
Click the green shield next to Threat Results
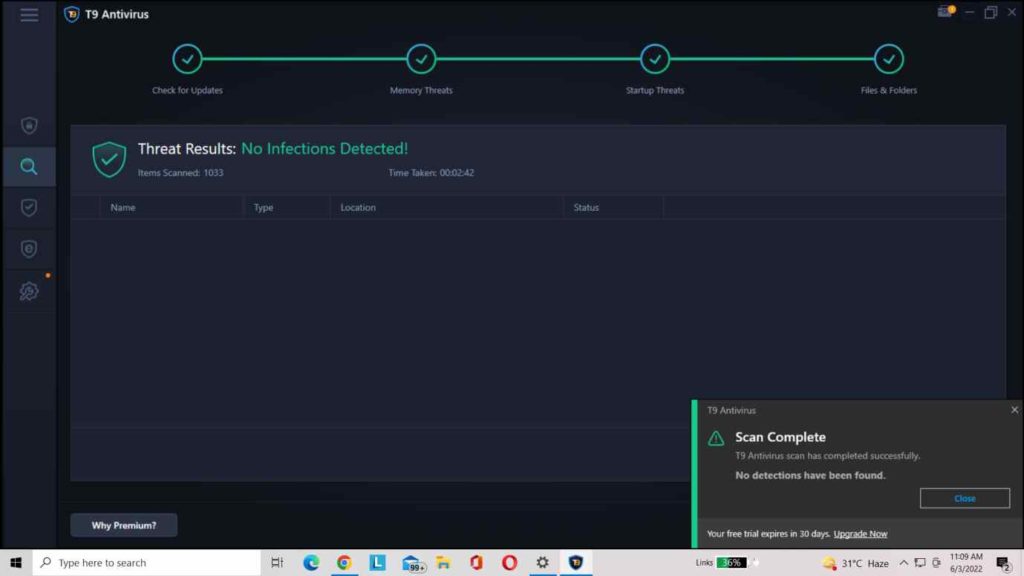pyautogui.click(x=109, y=159)
